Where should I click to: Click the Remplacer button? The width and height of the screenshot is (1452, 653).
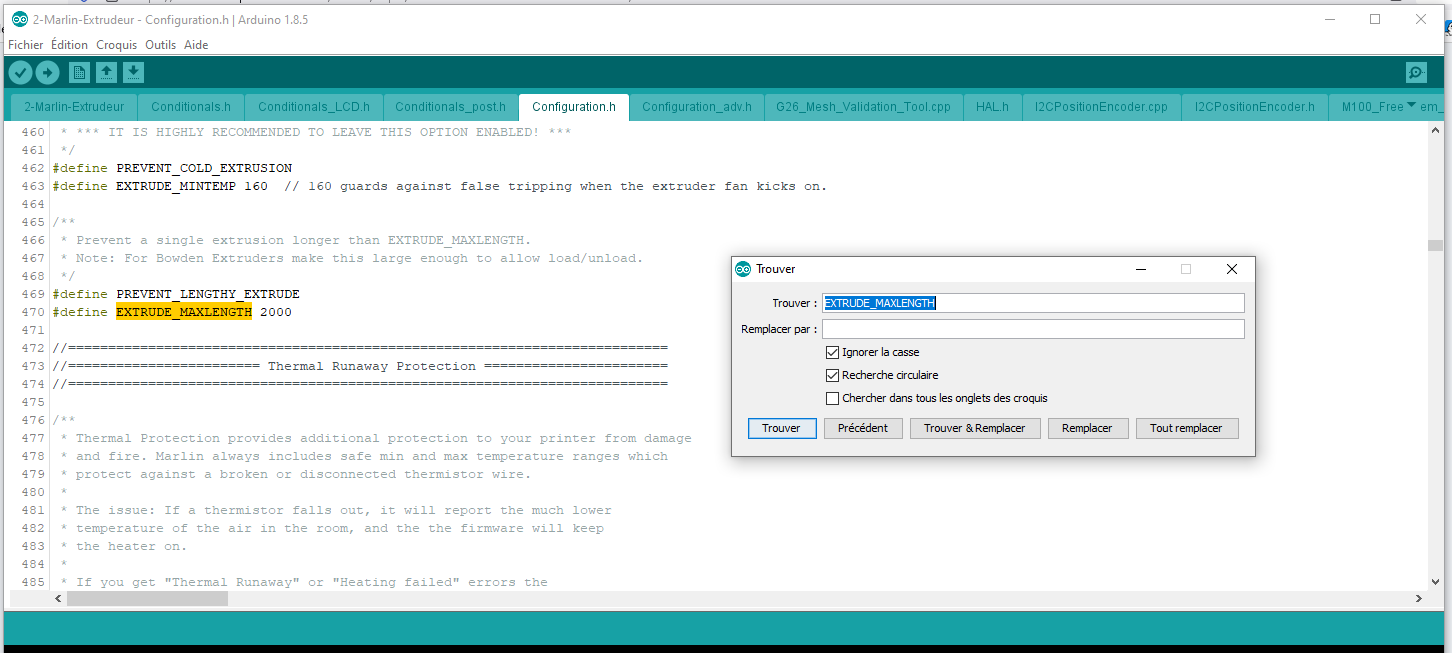1087,428
